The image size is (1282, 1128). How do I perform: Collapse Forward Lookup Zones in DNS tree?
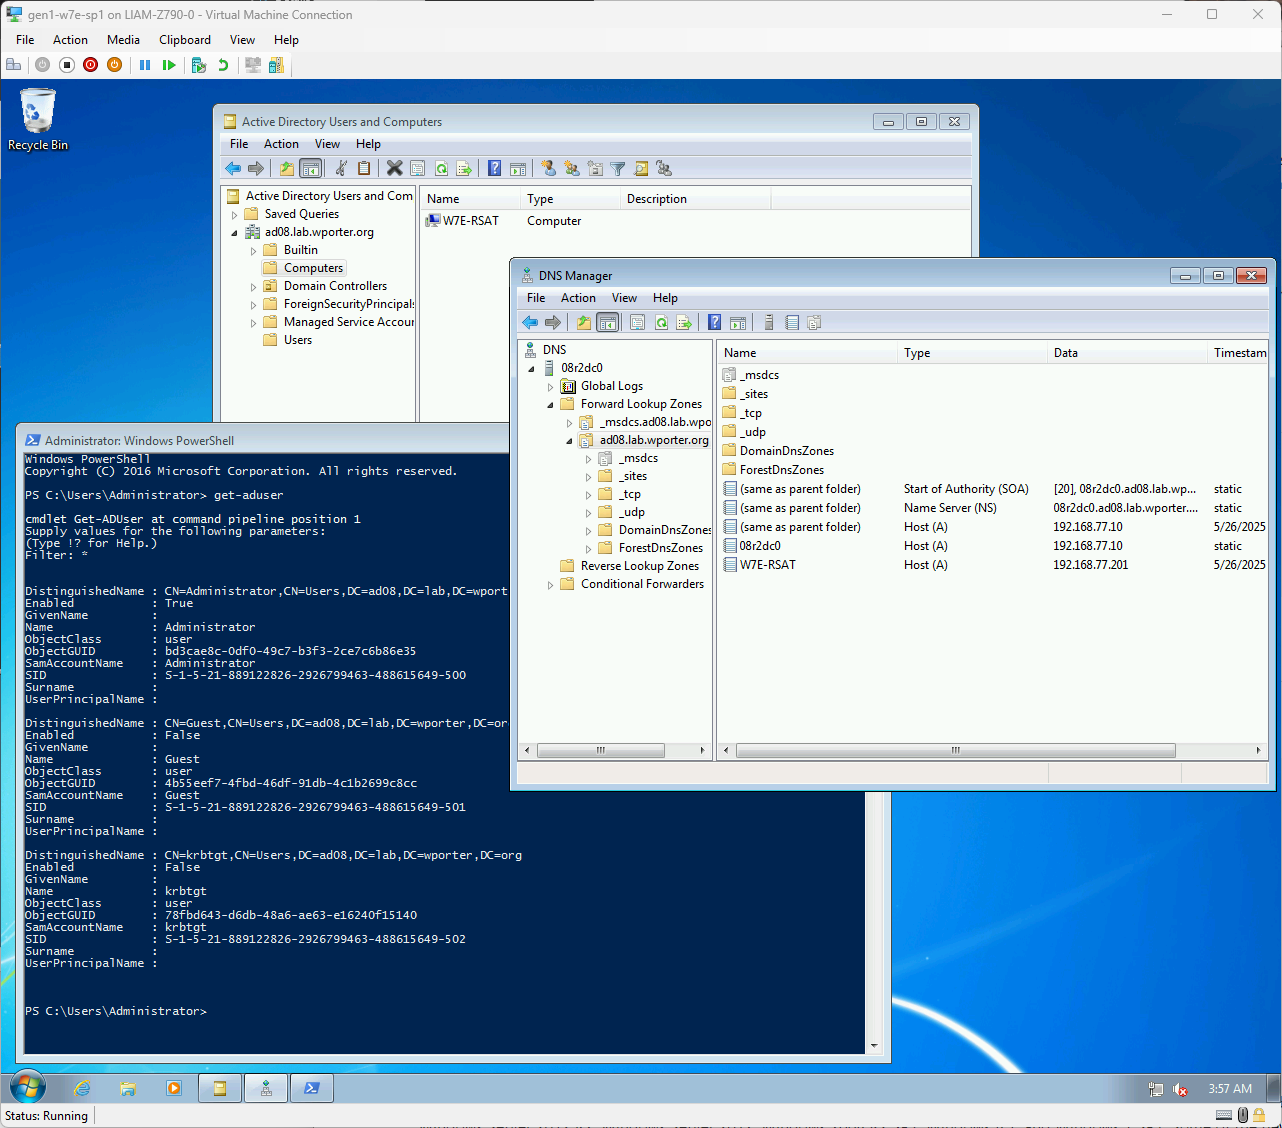[550, 405]
